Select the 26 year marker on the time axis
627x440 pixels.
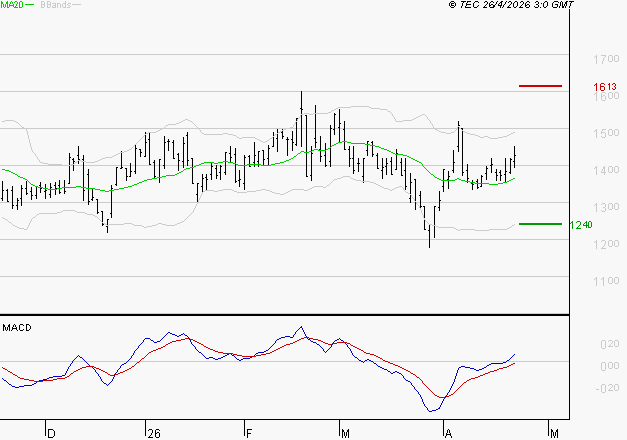pyautogui.click(x=153, y=433)
